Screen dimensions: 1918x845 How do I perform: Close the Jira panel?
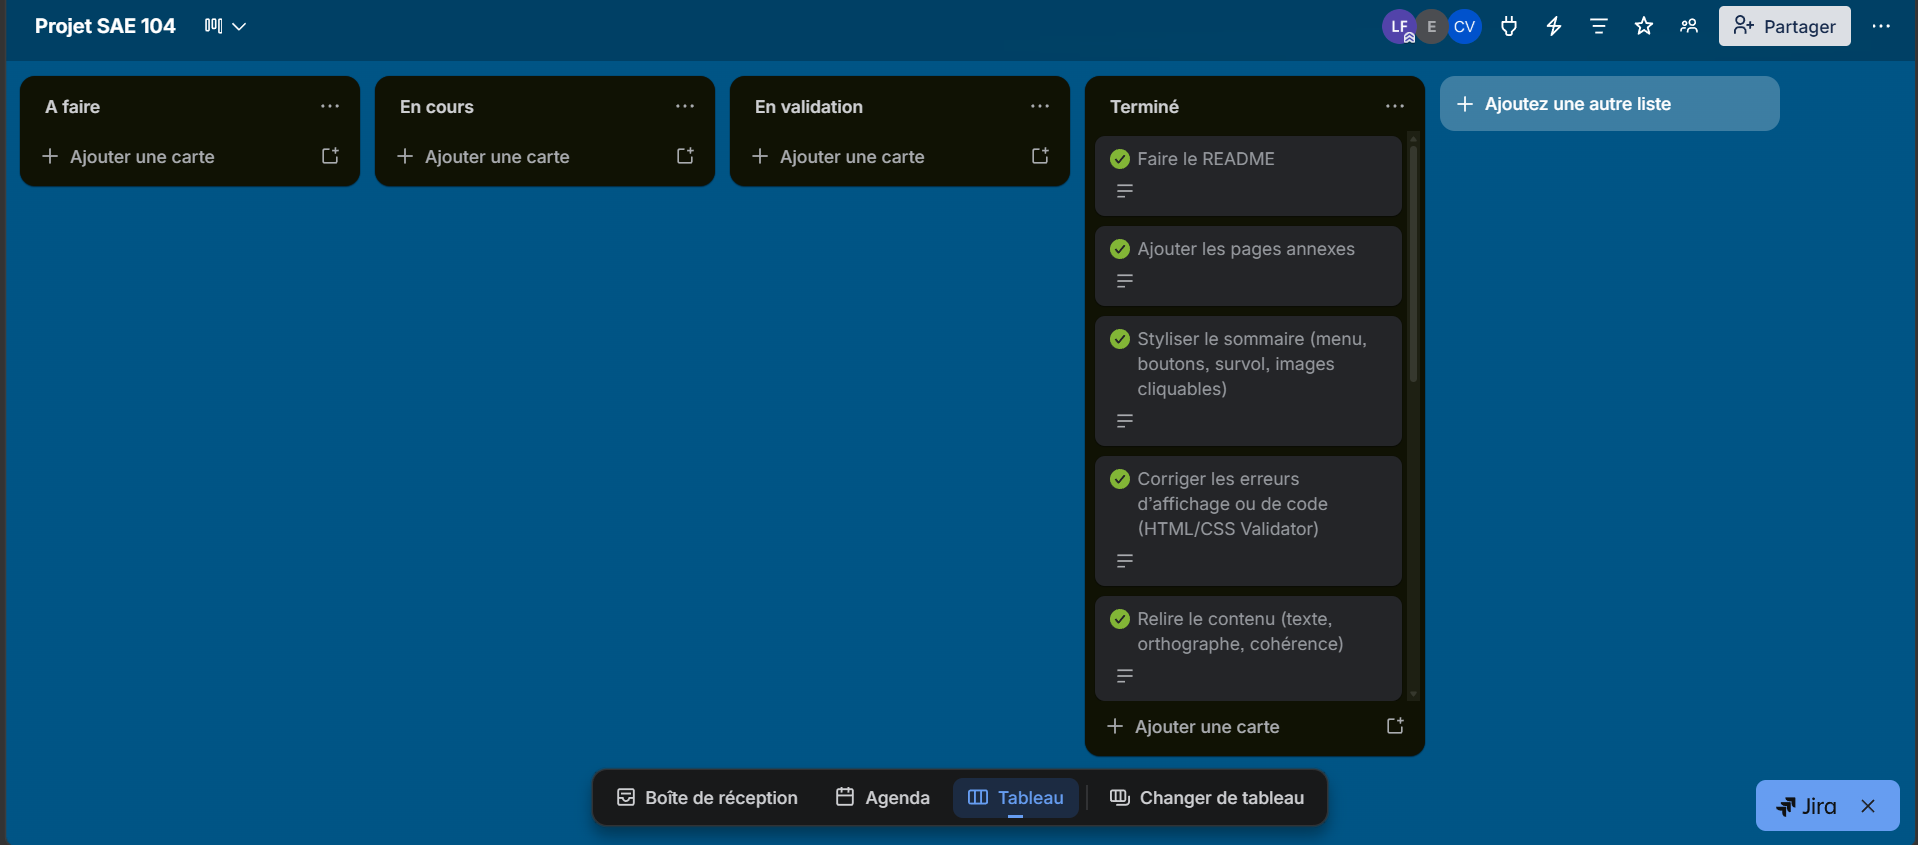(1868, 806)
